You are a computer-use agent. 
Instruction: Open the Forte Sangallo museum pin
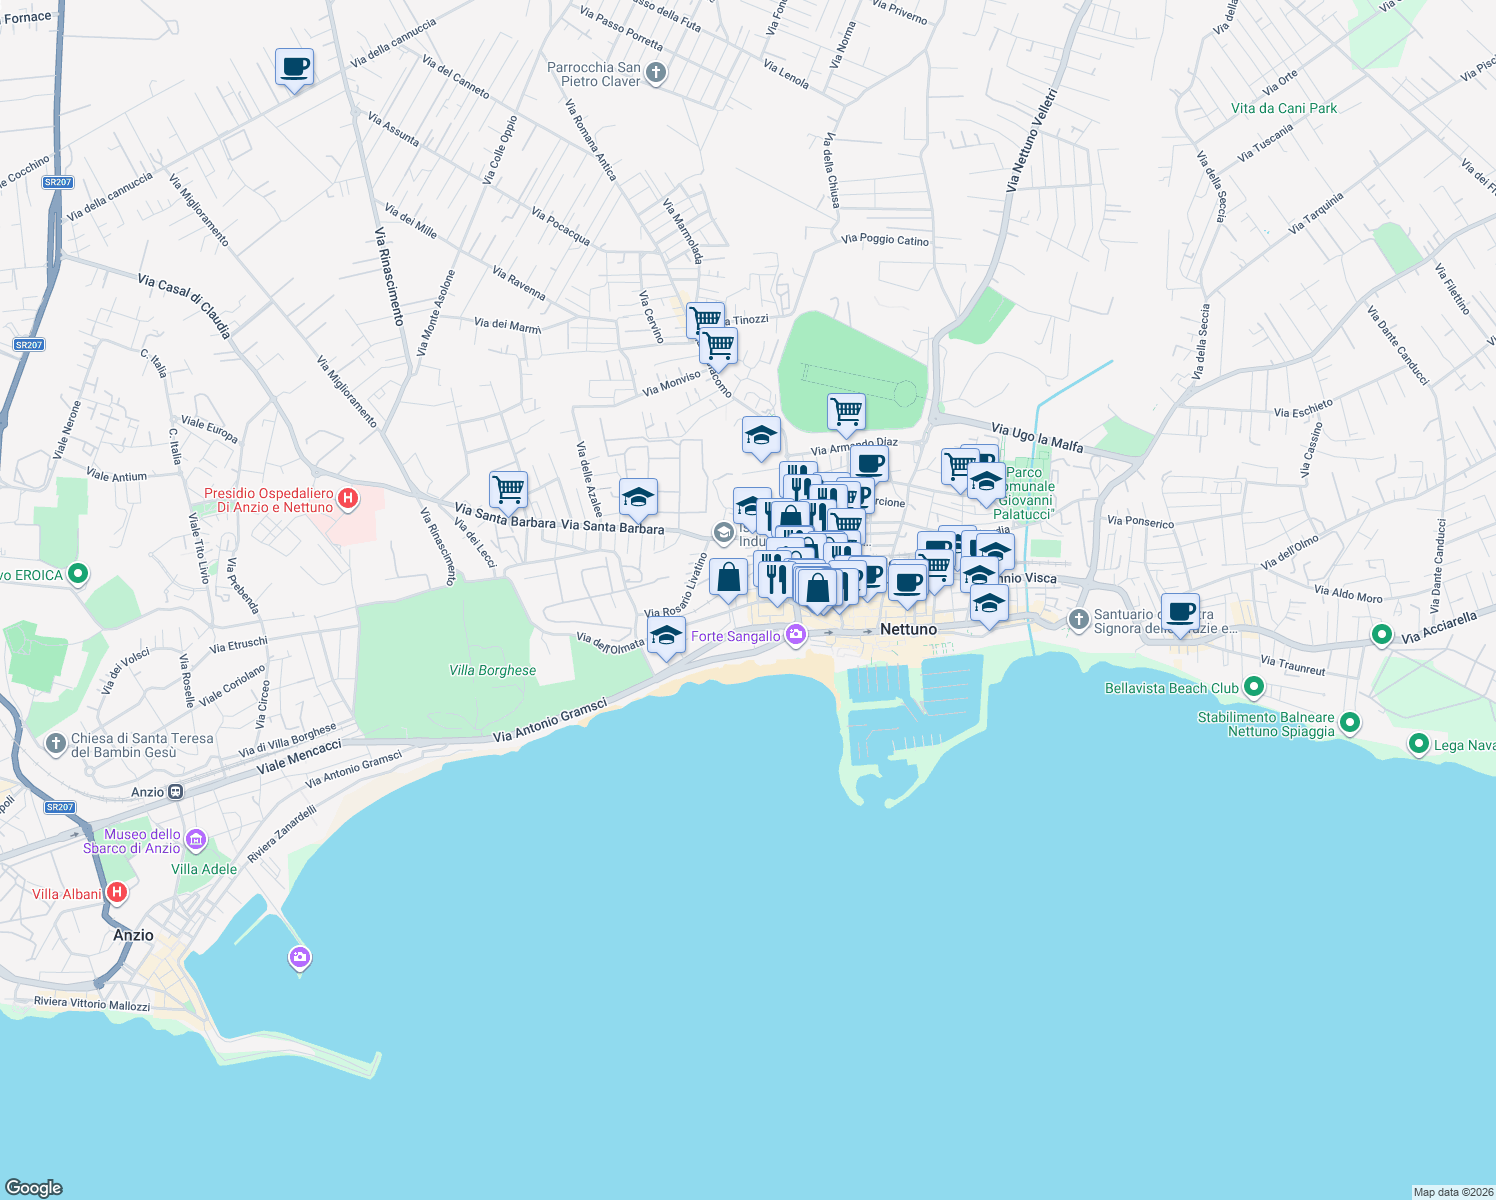click(x=796, y=632)
